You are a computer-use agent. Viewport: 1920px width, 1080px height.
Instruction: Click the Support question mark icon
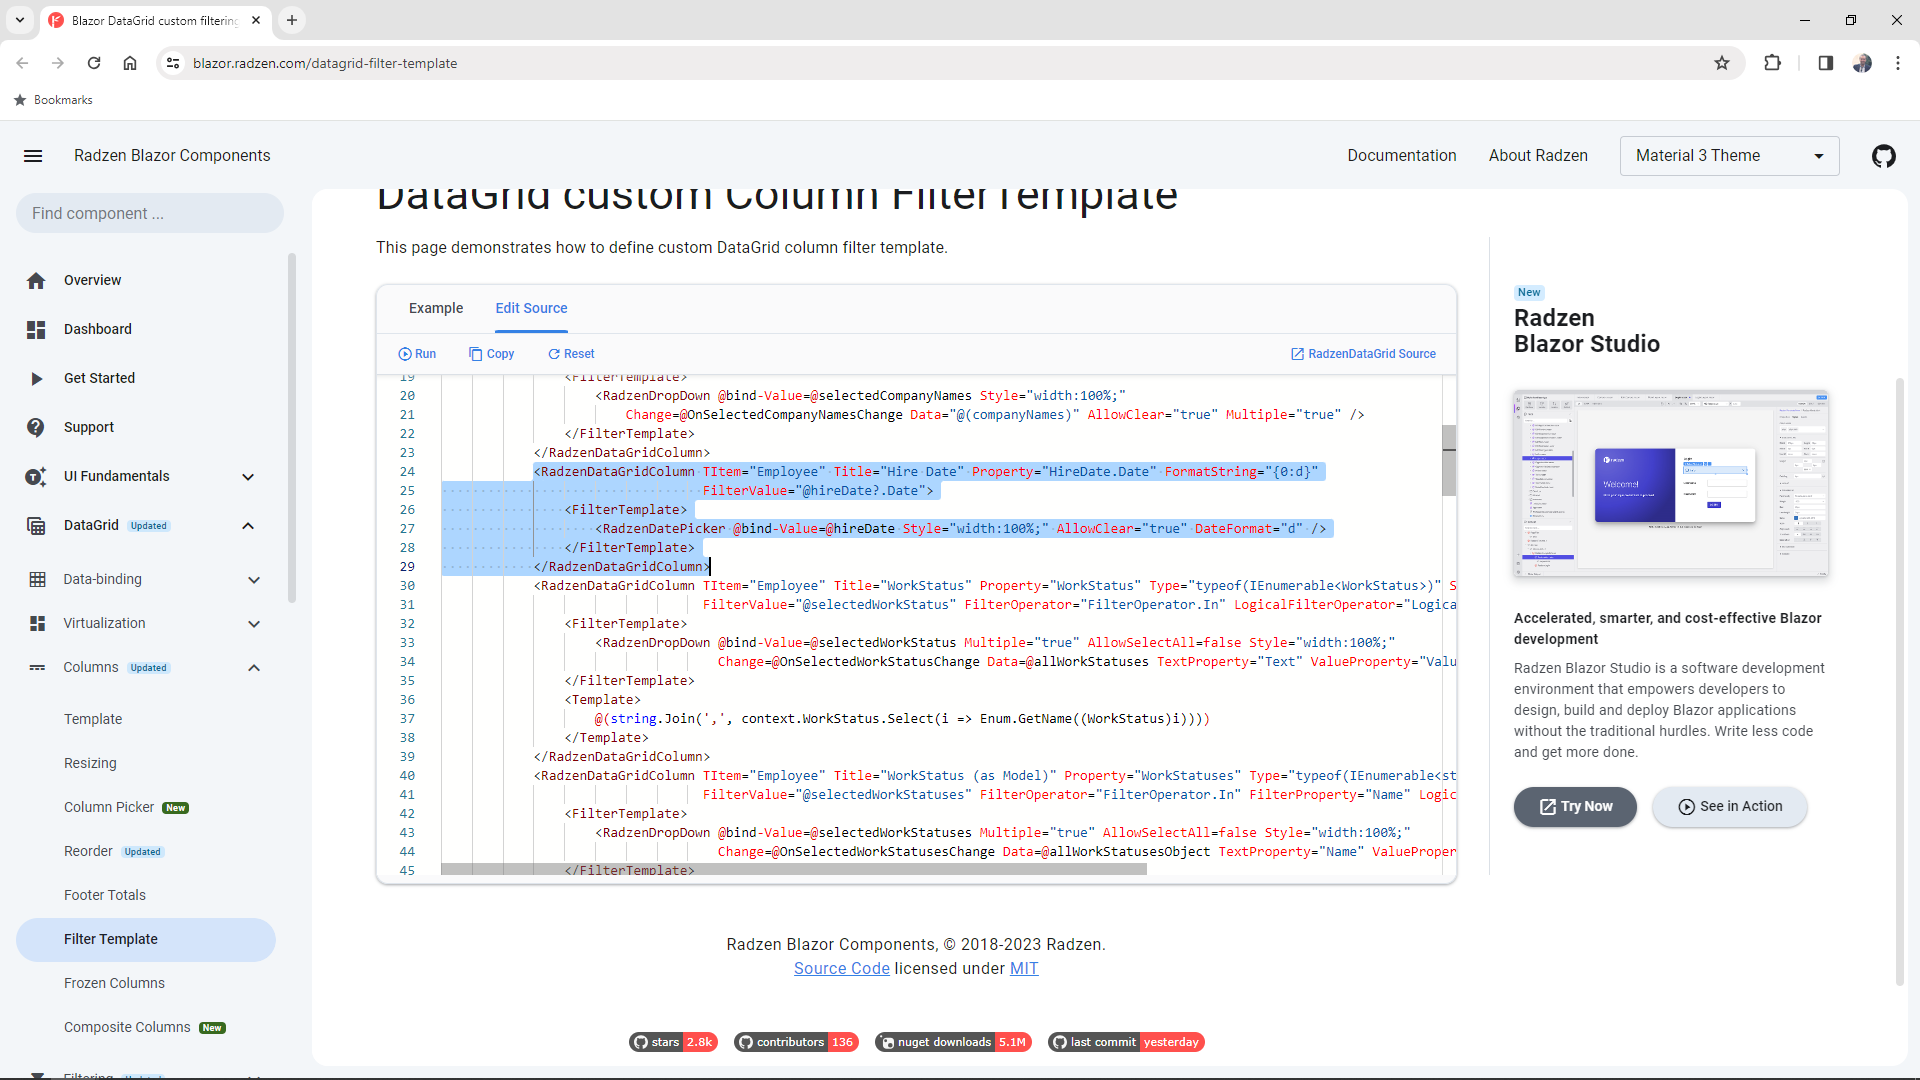click(x=36, y=428)
